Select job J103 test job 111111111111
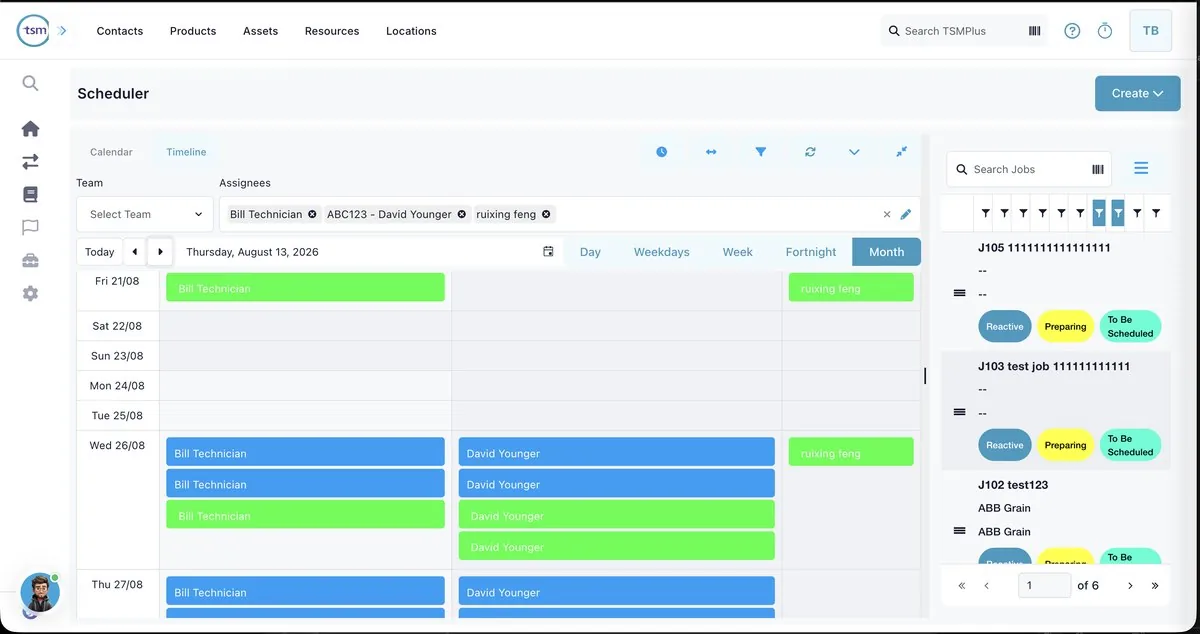 (x=1054, y=366)
